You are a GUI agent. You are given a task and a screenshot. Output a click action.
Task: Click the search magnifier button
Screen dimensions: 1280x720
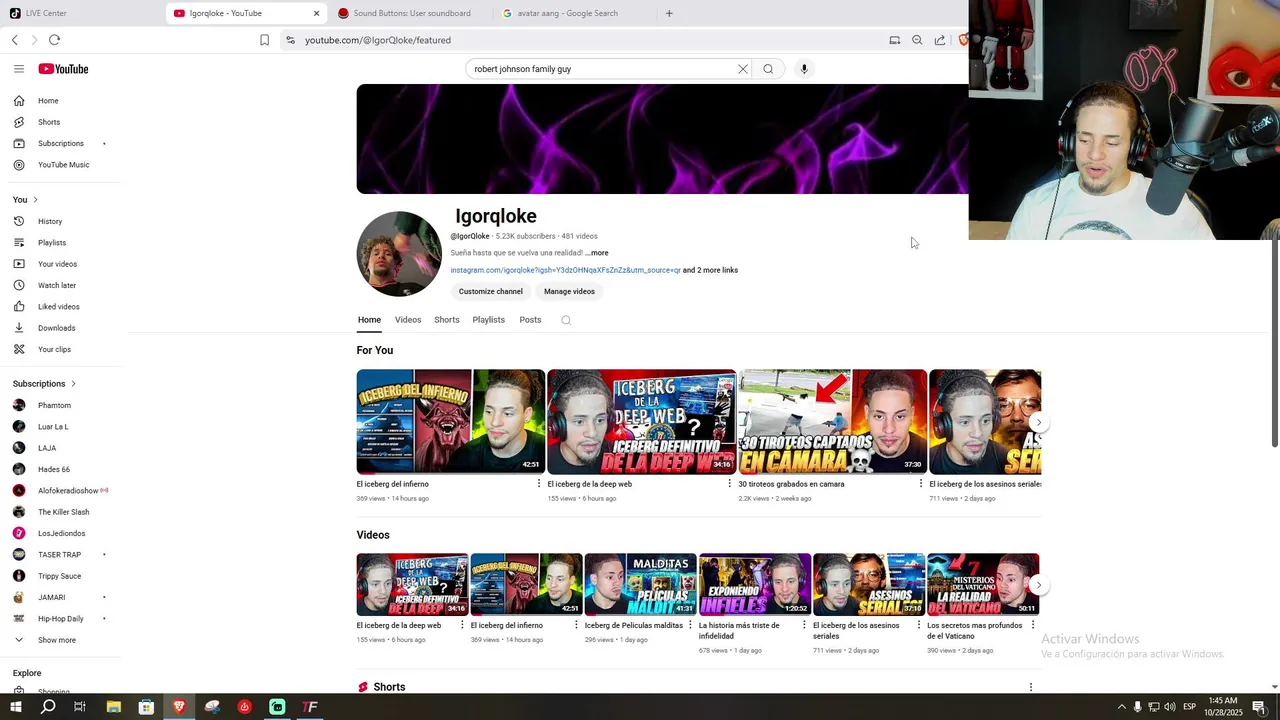768,69
